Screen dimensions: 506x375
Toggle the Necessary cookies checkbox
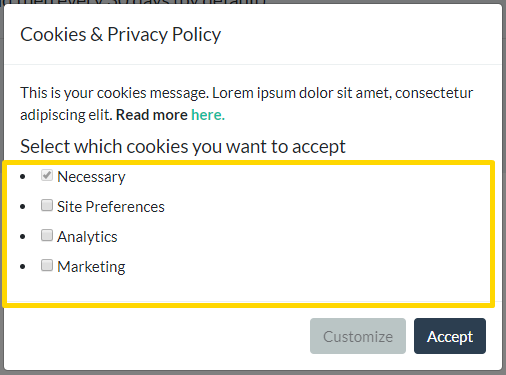(x=47, y=175)
